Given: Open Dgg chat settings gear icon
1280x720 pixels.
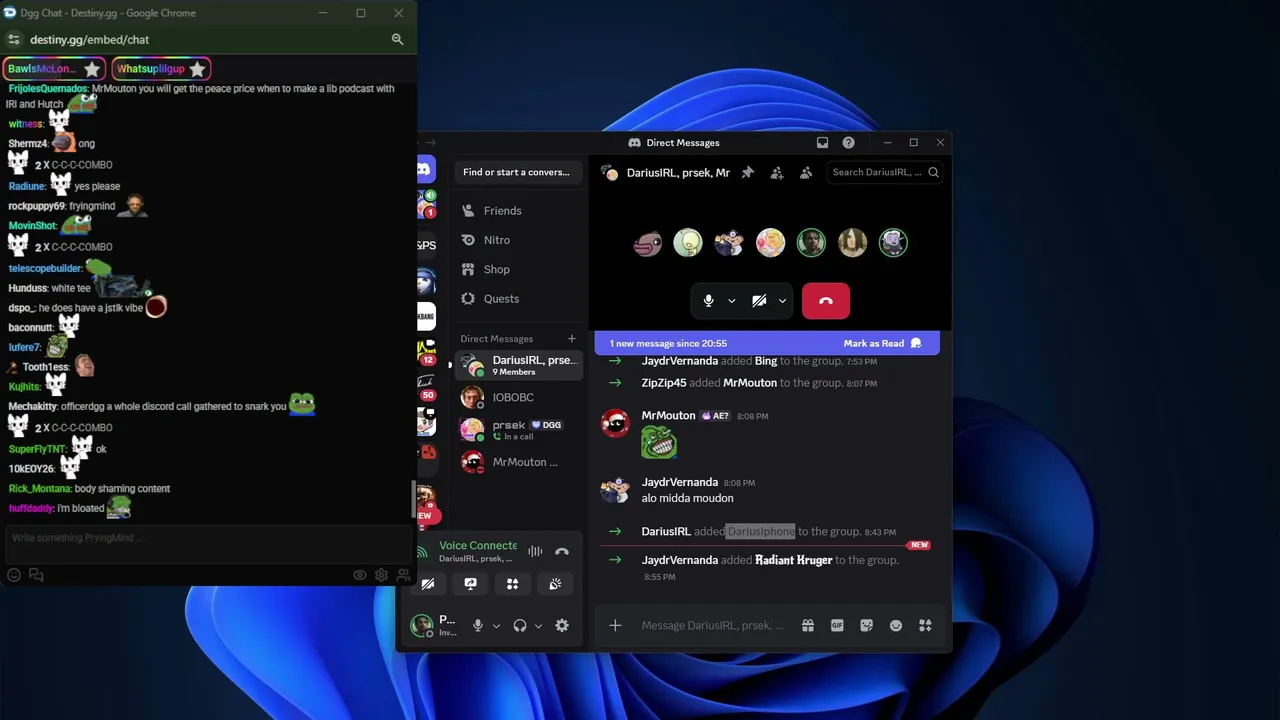Looking at the screenshot, I should (381, 575).
